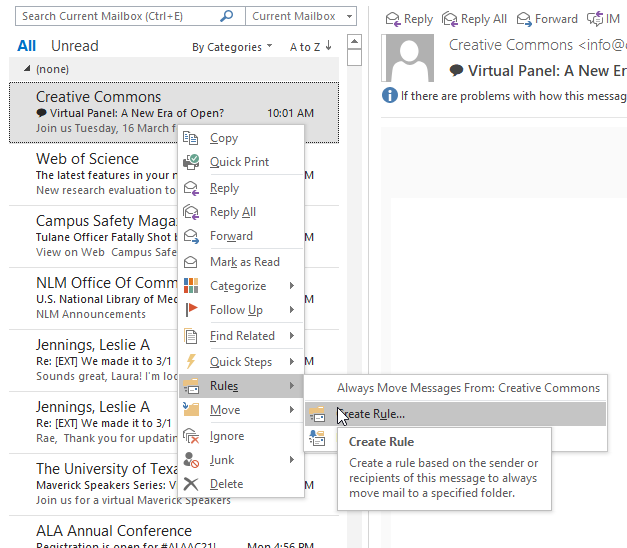Open the ALA Annual Conference email
The height and width of the screenshot is (548, 627).
[x=174, y=532]
